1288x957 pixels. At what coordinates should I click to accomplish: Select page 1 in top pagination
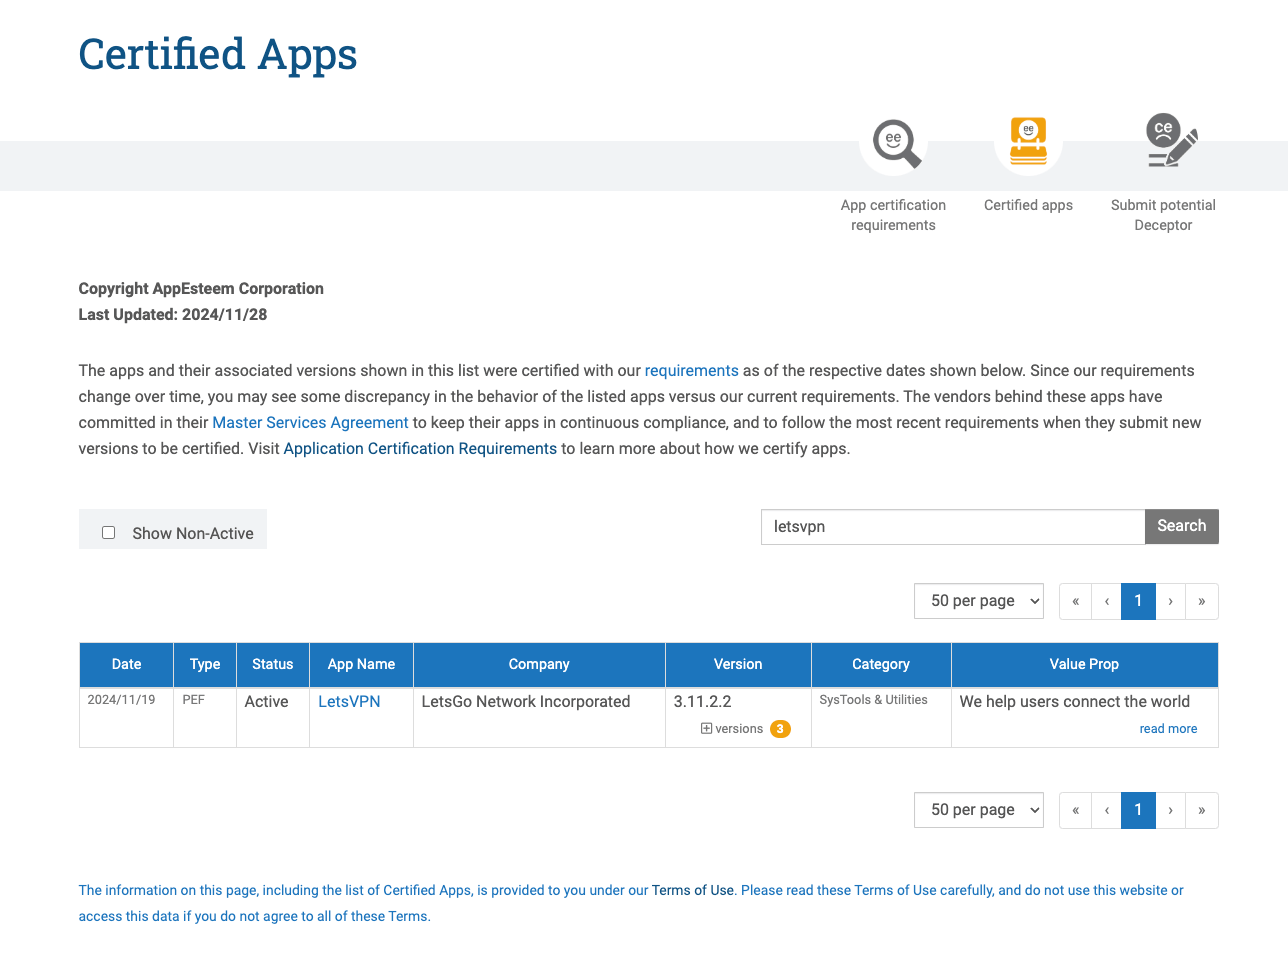(1138, 601)
